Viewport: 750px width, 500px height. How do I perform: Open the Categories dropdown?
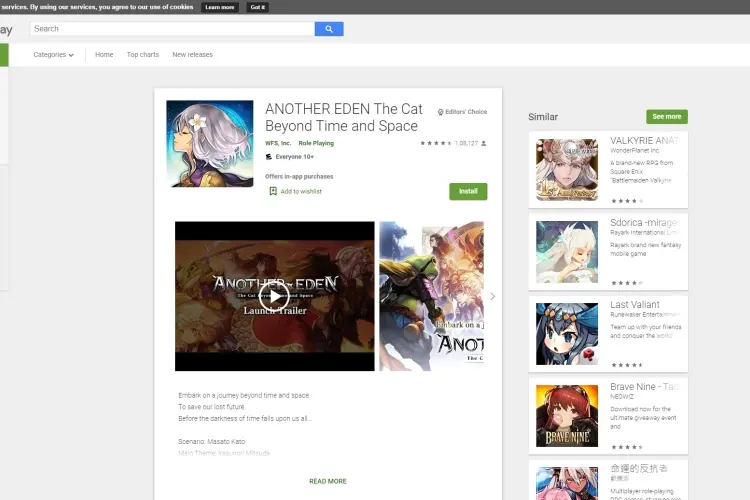[x=53, y=55]
